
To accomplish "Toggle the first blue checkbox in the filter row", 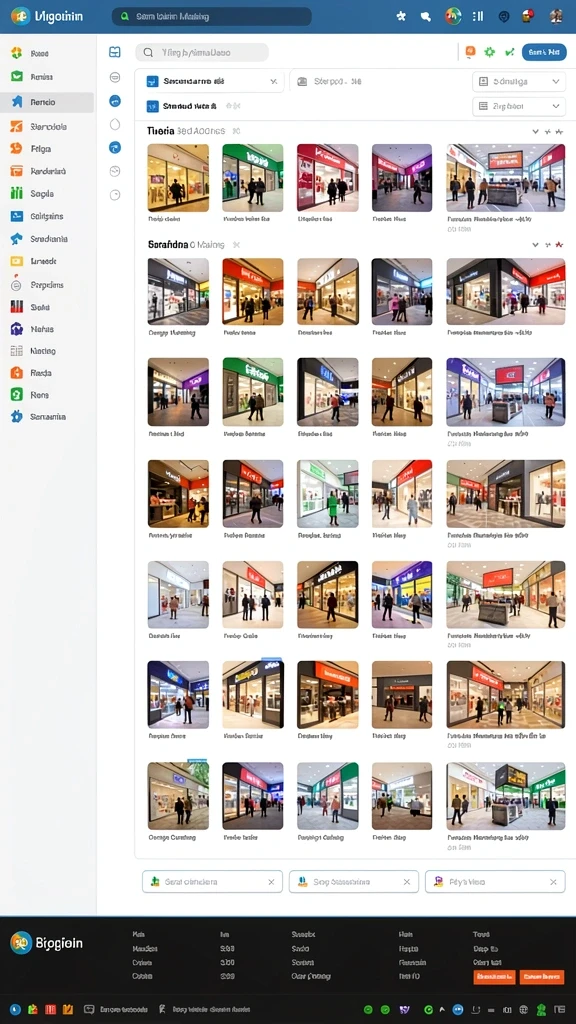I will click(153, 82).
